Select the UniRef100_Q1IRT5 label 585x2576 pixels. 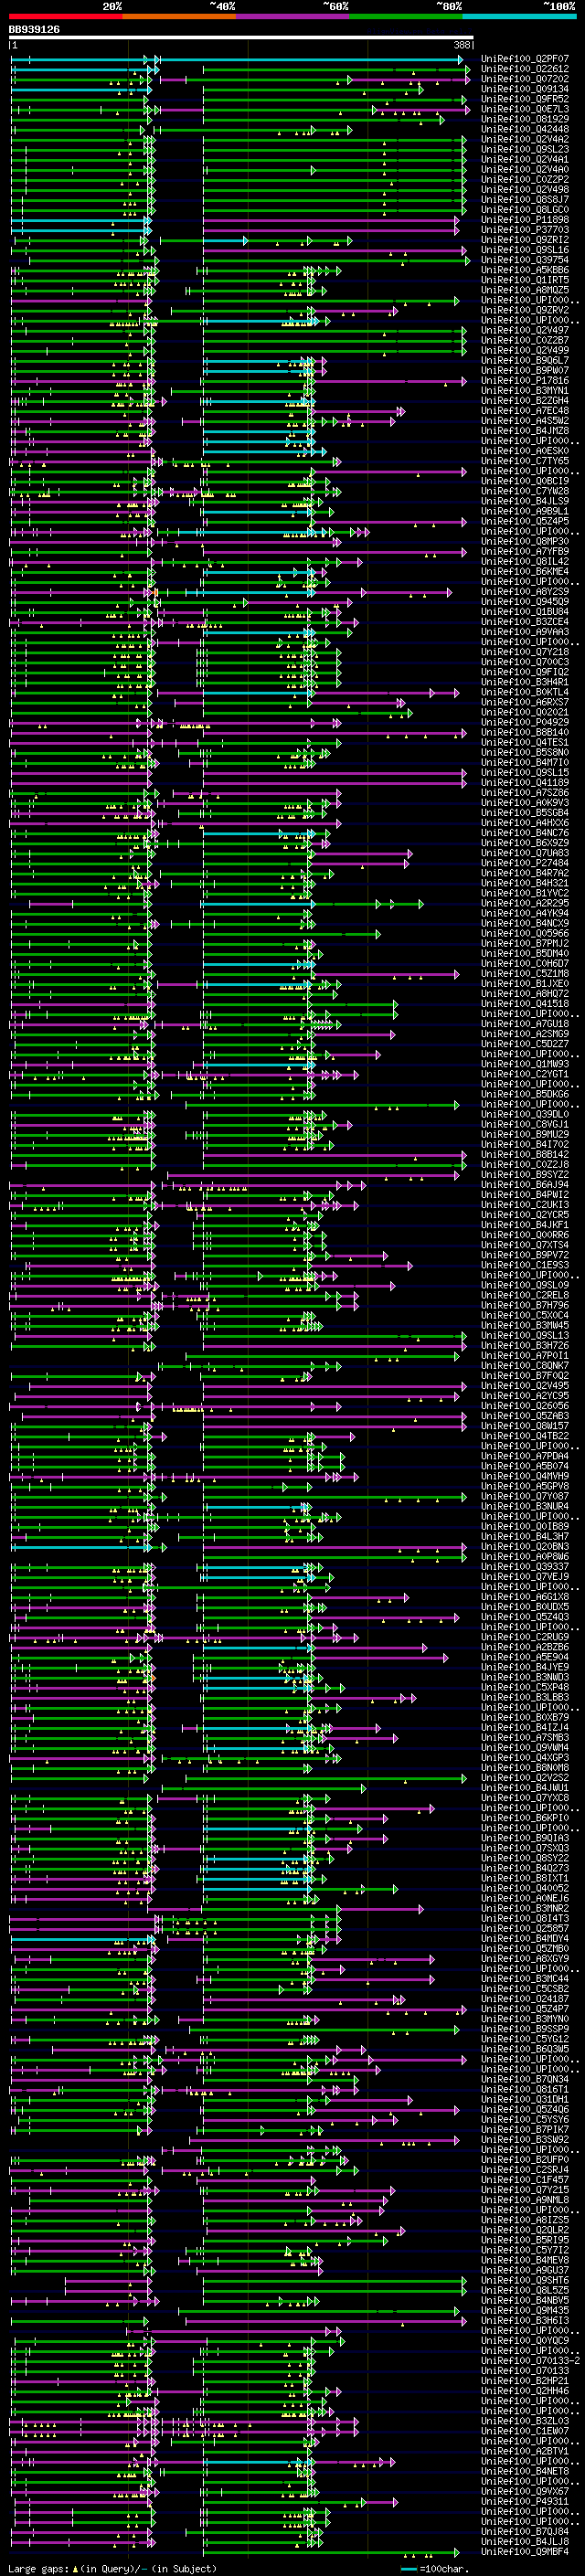525,281
